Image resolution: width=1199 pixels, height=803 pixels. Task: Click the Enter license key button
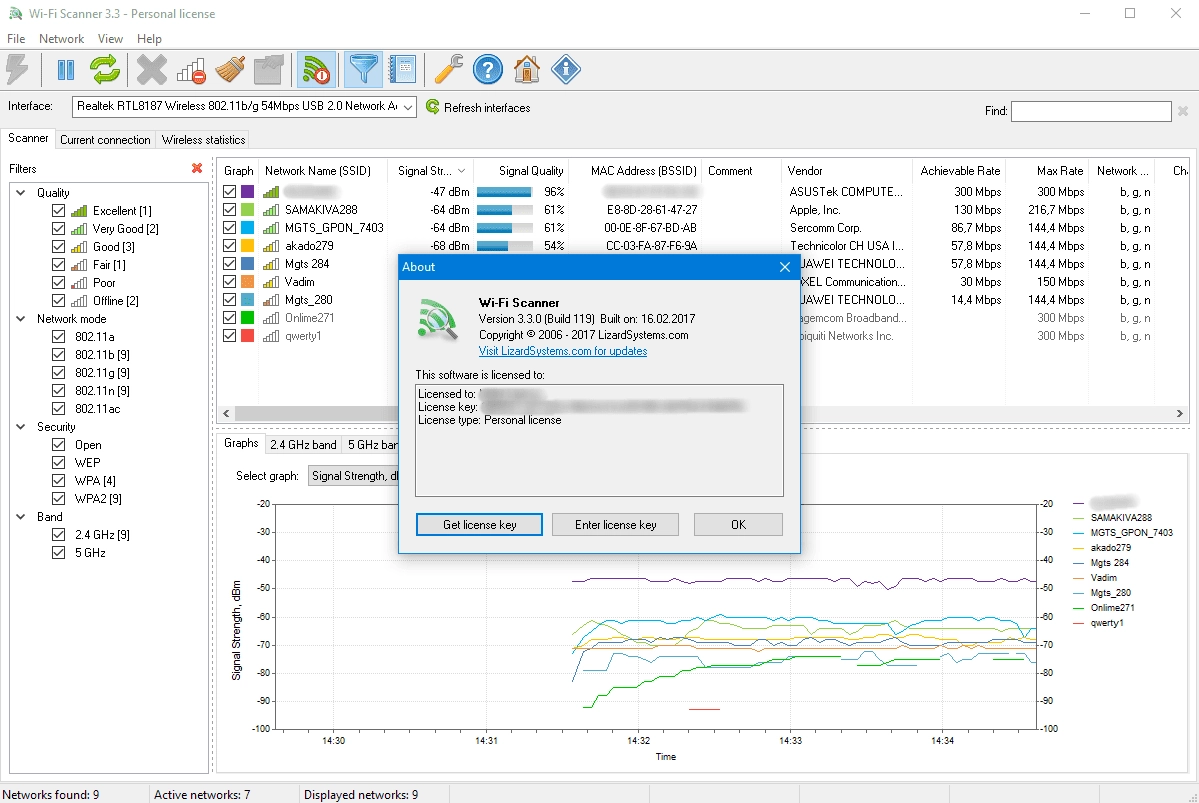click(x=616, y=525)
